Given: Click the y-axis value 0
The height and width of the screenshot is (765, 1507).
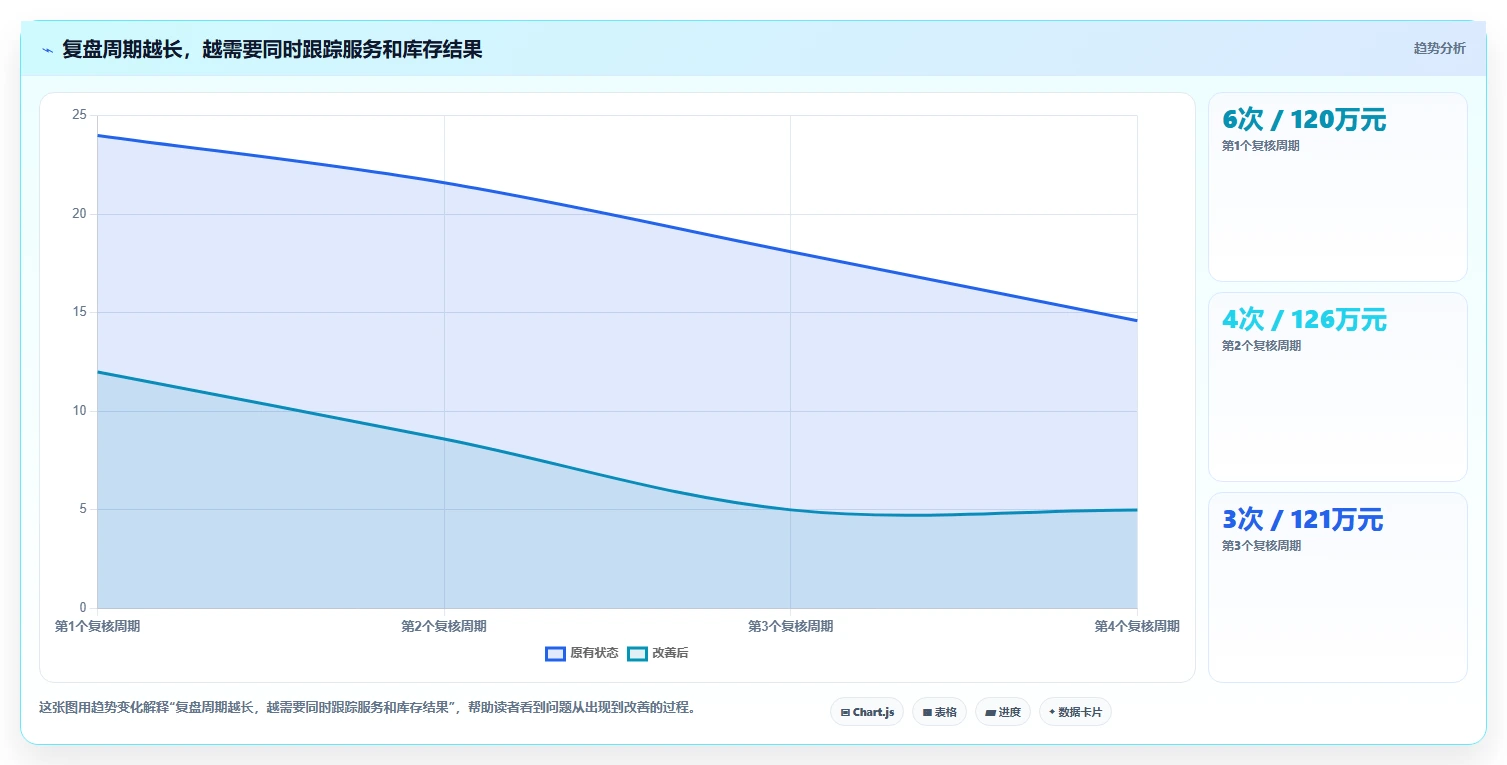Looking at the screenshot, I should pyautogui.click(x=83, y=608).
